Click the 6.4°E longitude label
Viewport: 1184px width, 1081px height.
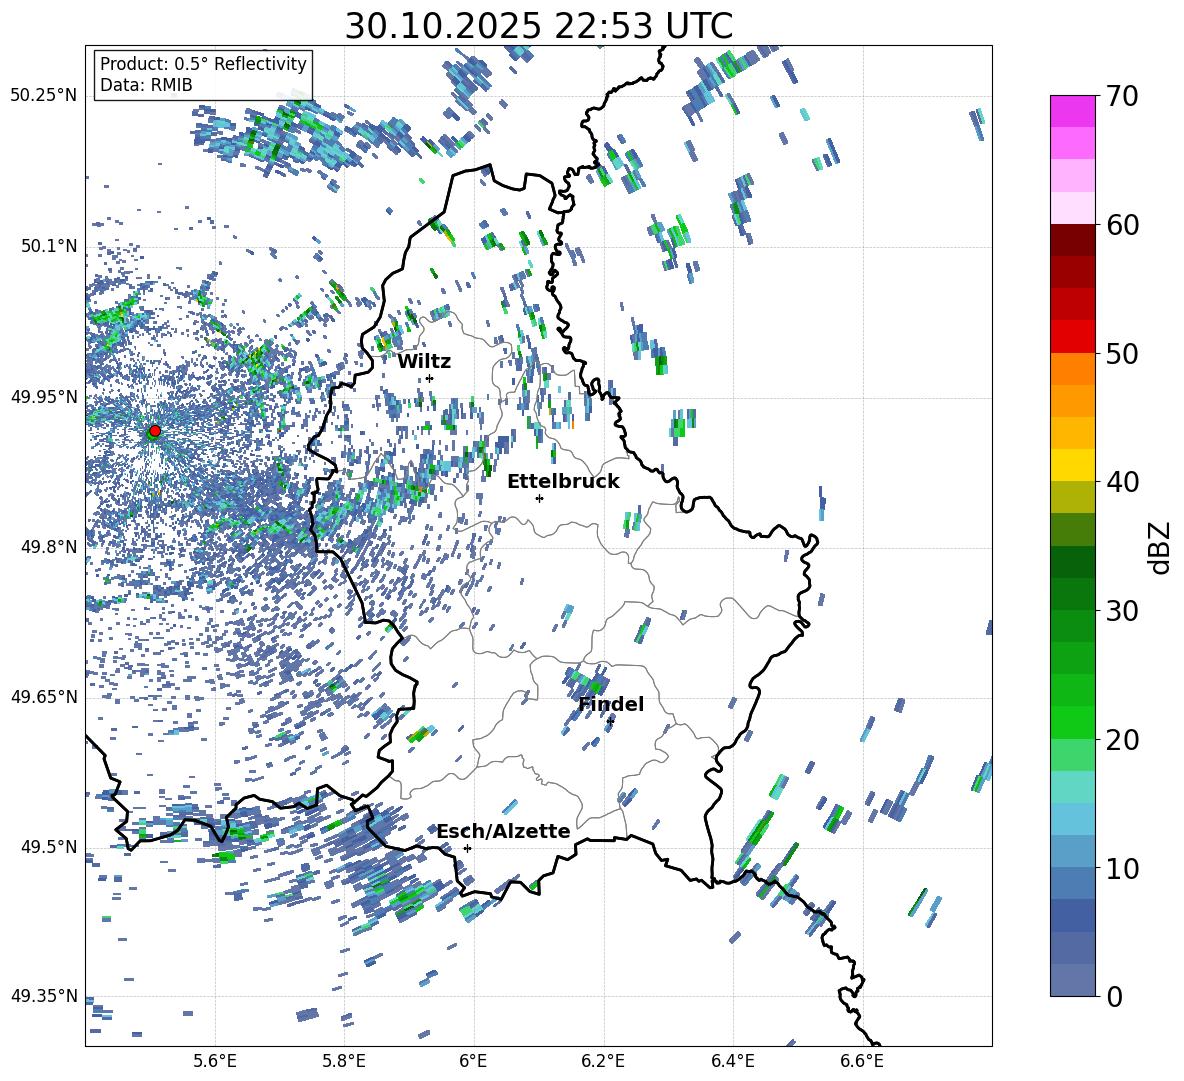(x=732, y=1061)
